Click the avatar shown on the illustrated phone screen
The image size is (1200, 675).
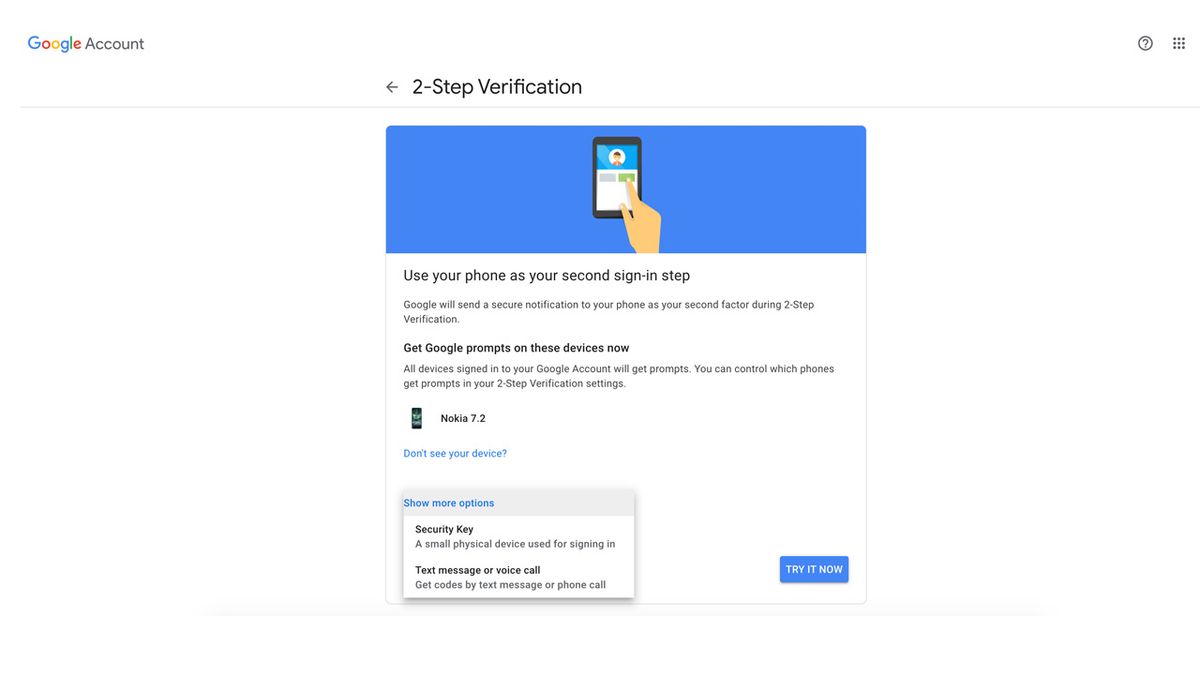coord(618,156)
